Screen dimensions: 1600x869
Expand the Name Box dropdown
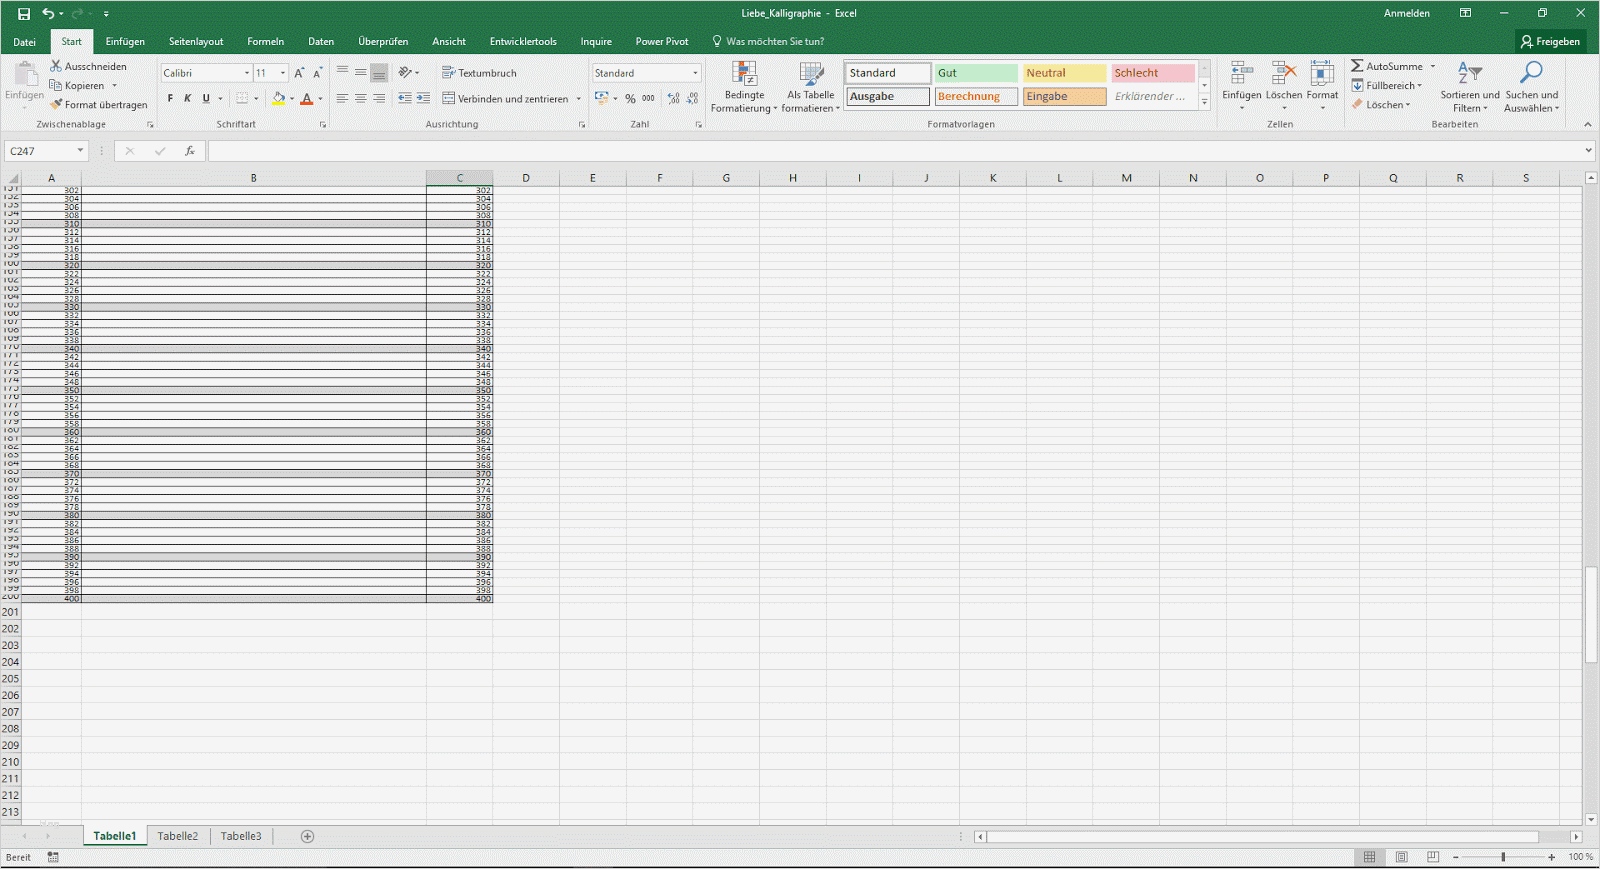[x=80, y=151]
